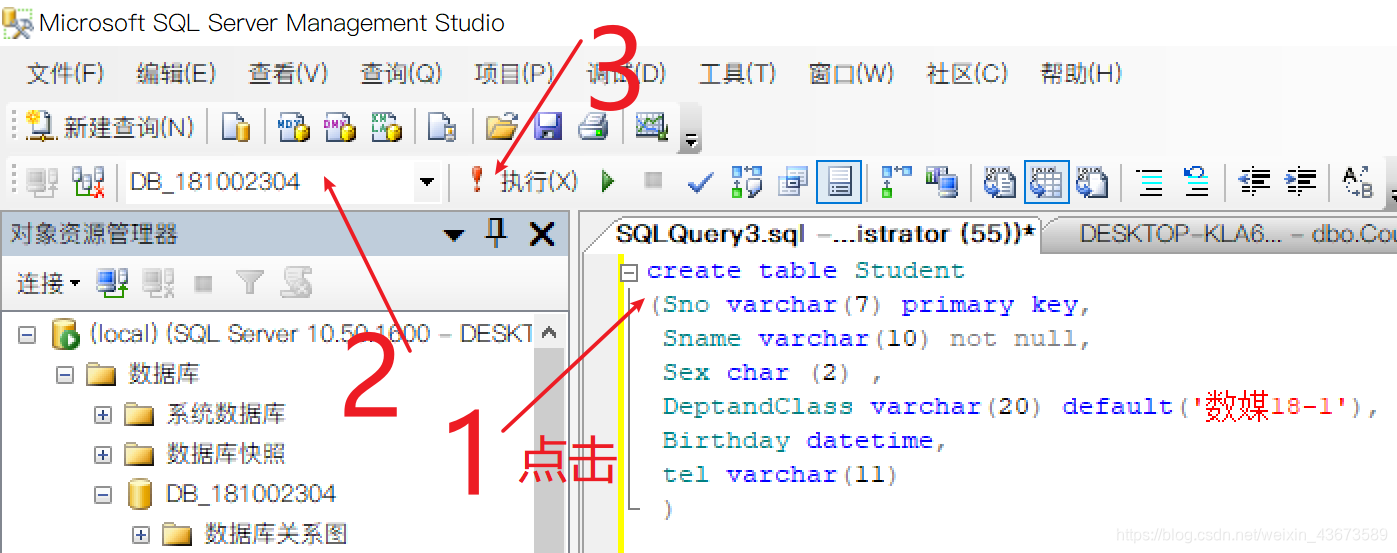
Task: Decrease indent of the selected lines
Action: click(x=1254, y=182)
